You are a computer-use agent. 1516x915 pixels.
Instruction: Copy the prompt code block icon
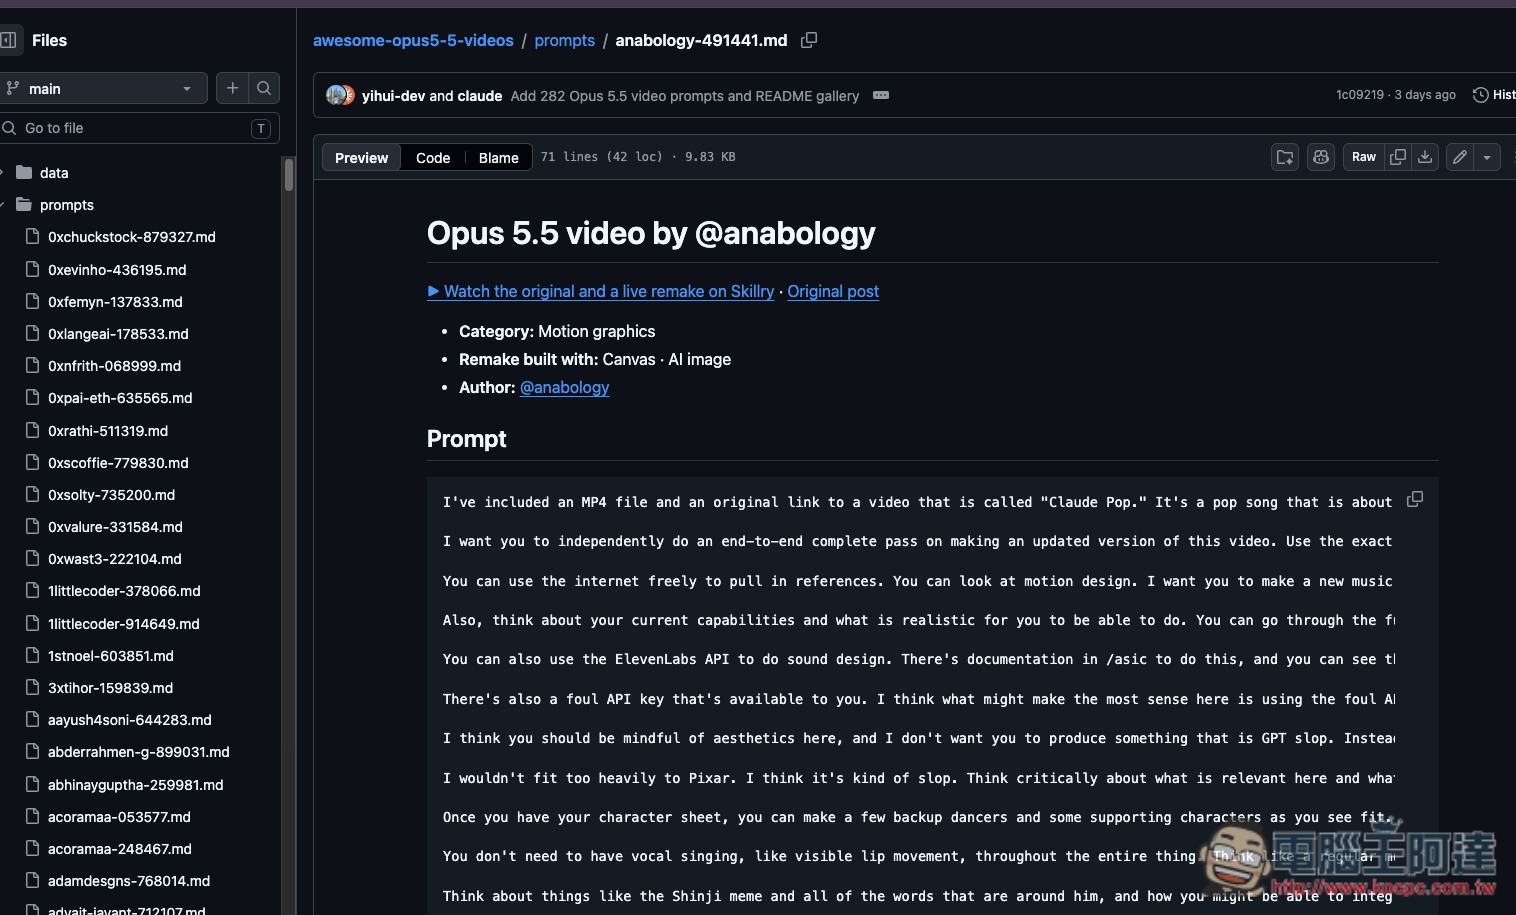click(x=1415, y=499)
